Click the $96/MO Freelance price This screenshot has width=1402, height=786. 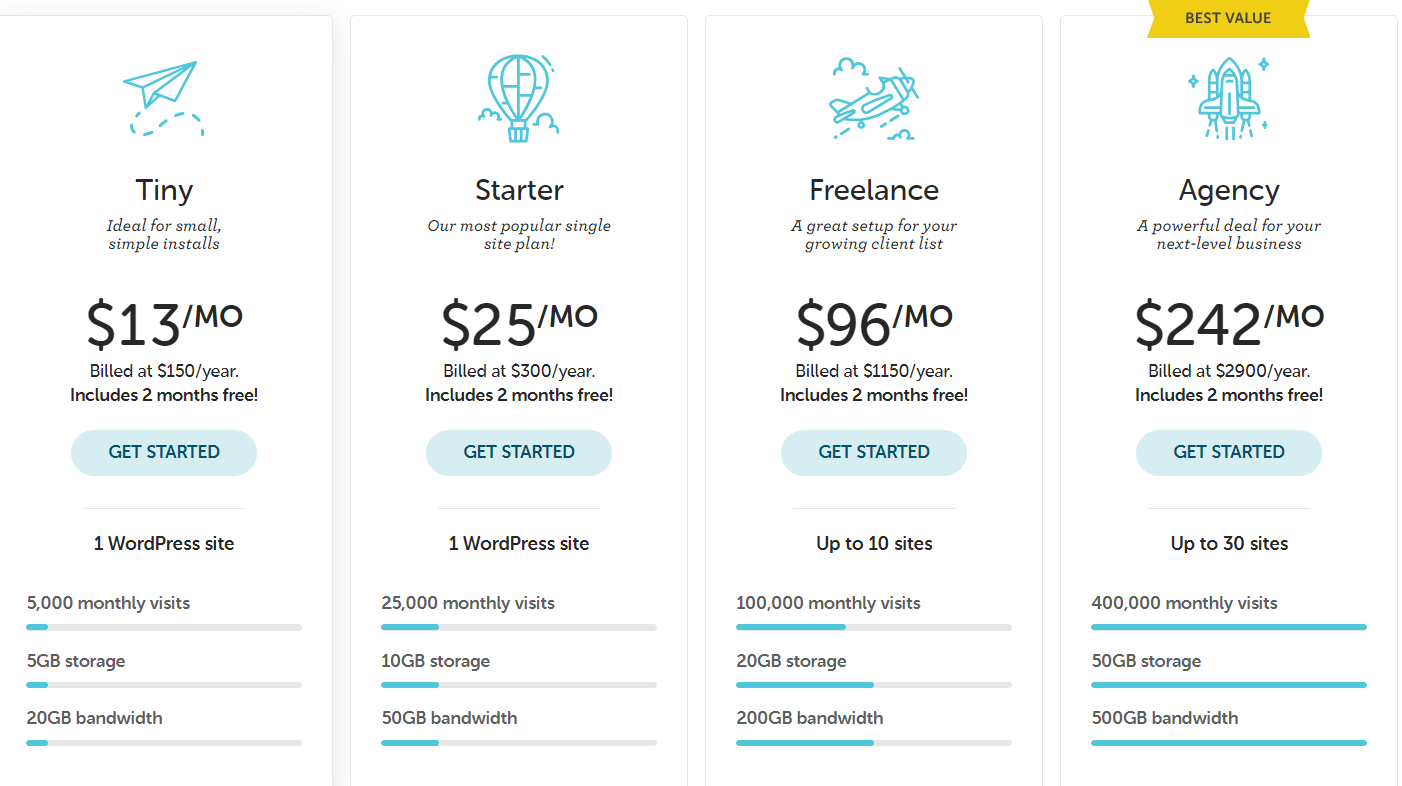tap(874, 322)
